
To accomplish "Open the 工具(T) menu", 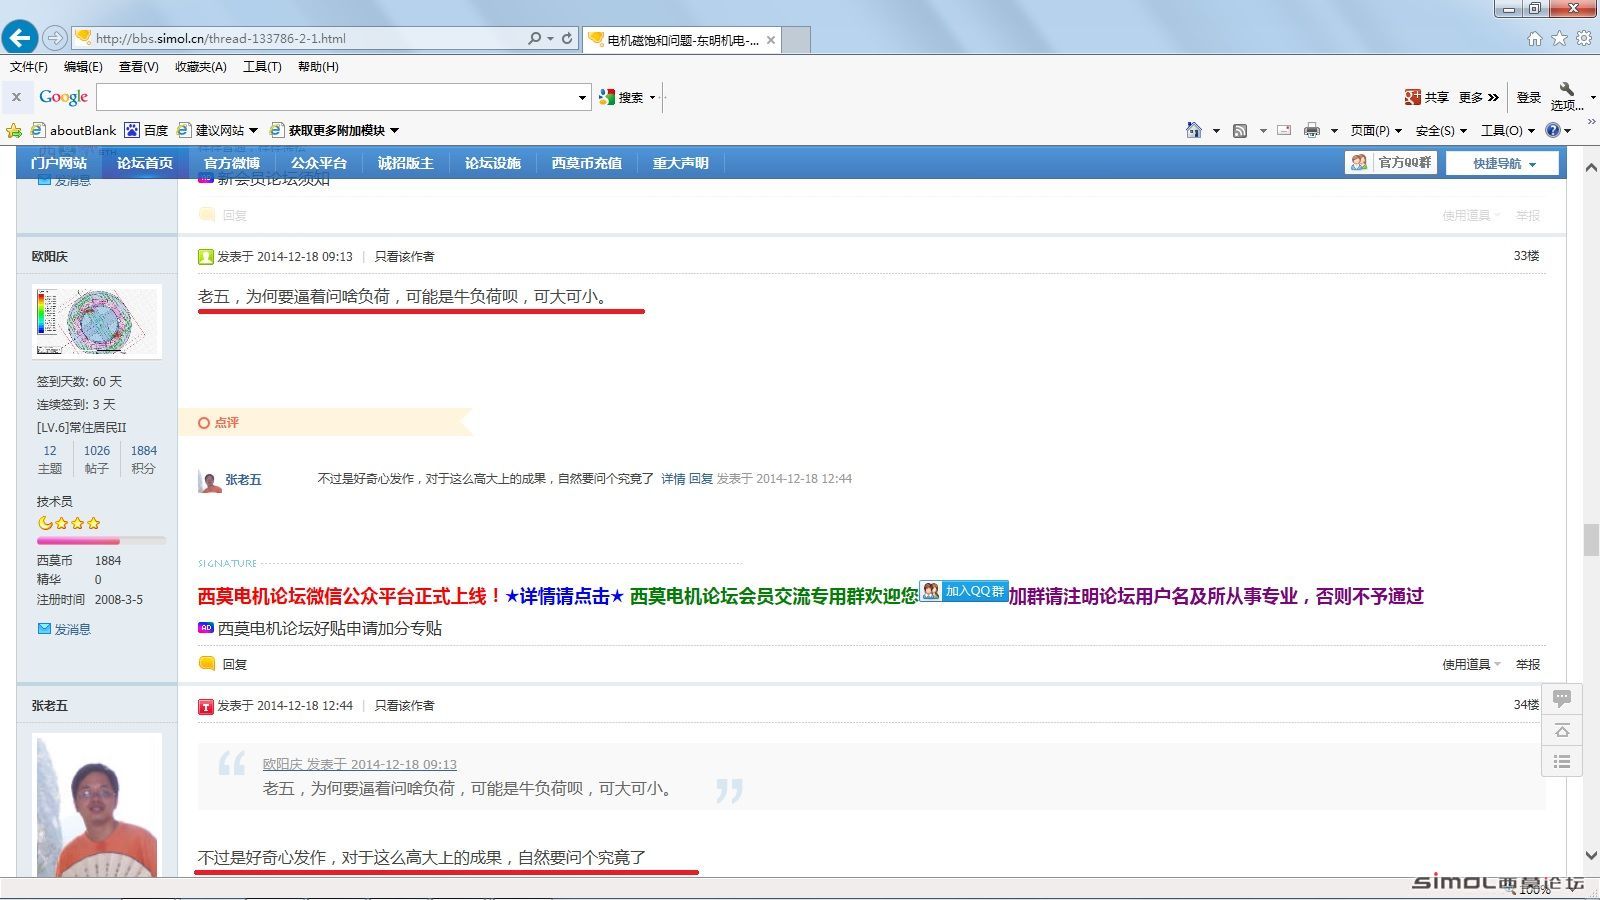I will tap(262, 67).
